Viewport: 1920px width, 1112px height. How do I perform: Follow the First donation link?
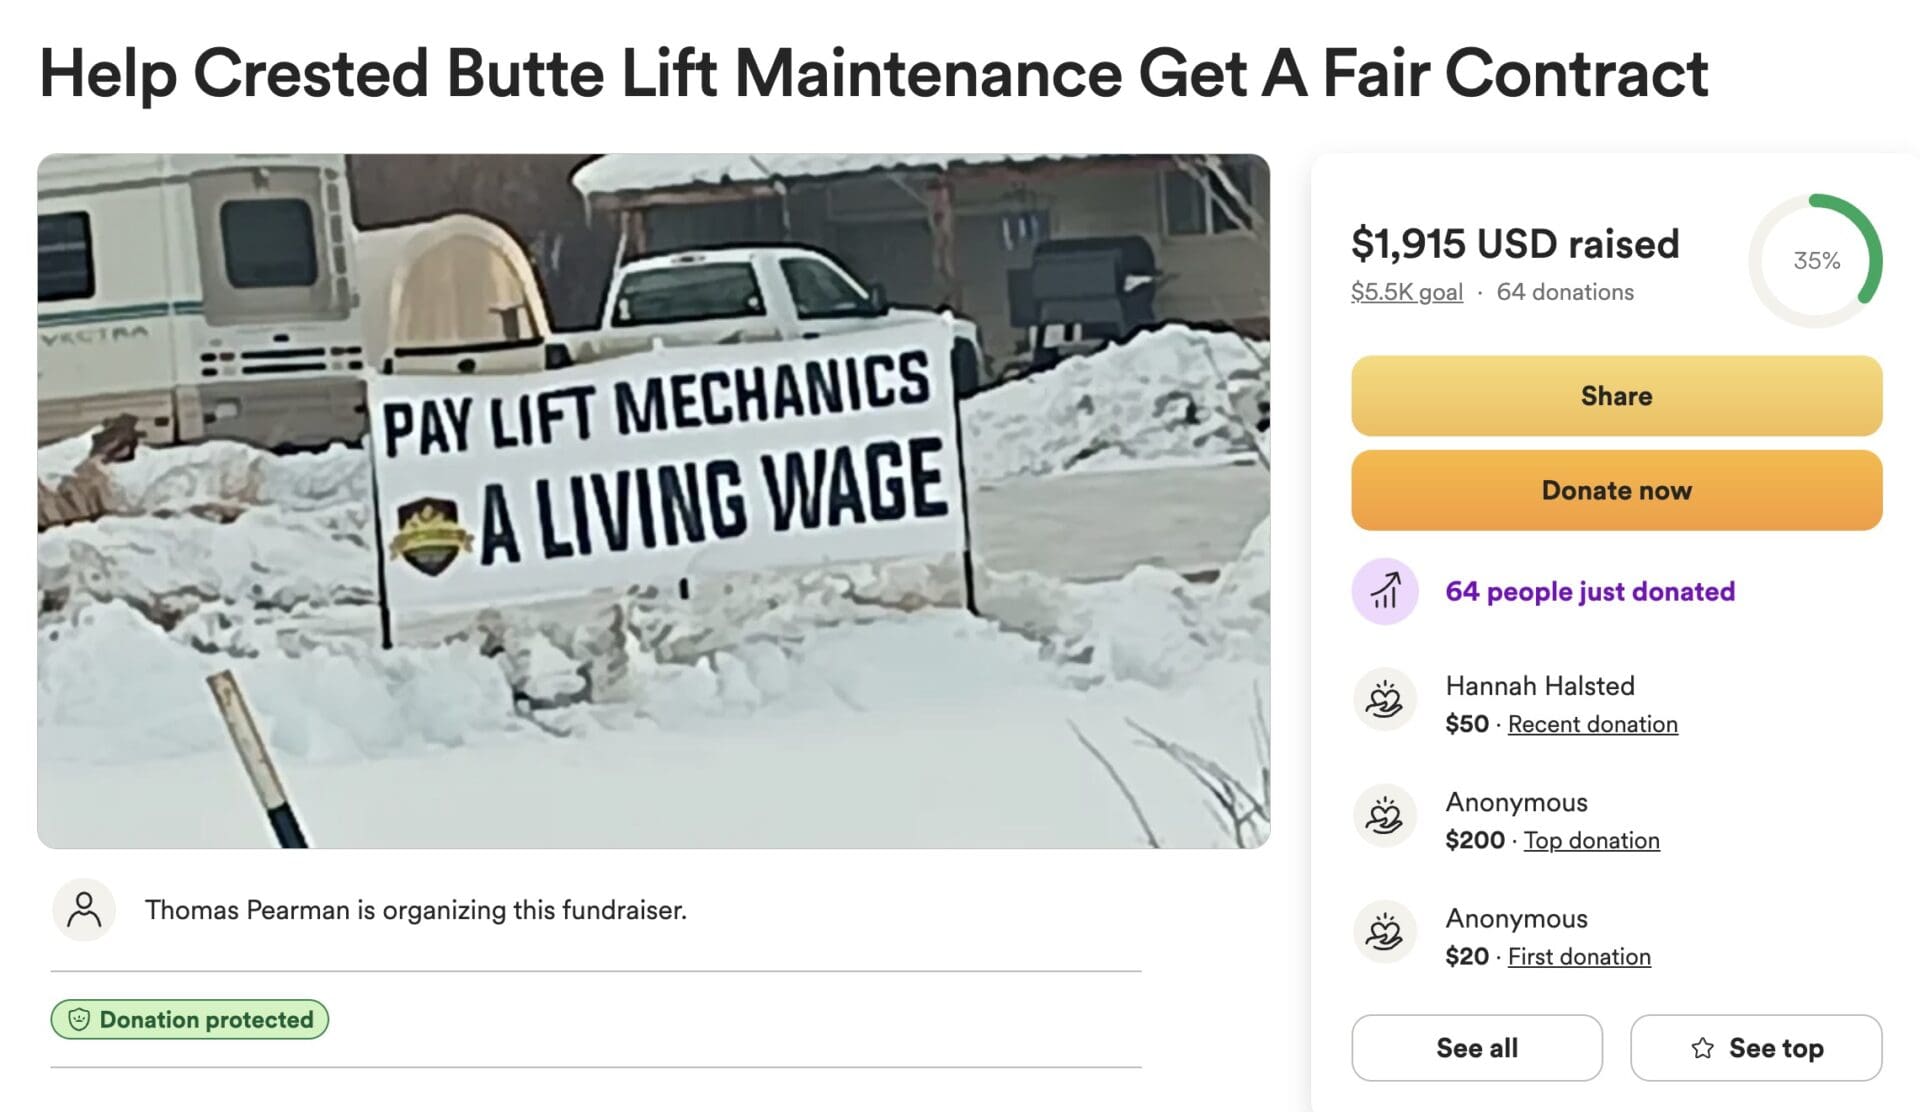1579,956
